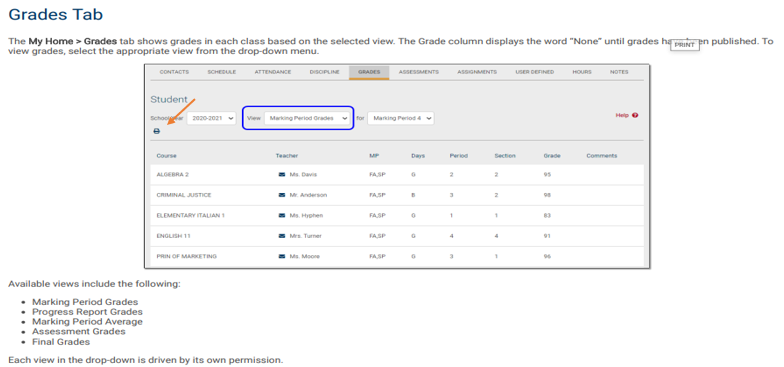Click teacher name Ms. Hyphen
This screenshot has height=367, width=784.
(x=306, y=216)
